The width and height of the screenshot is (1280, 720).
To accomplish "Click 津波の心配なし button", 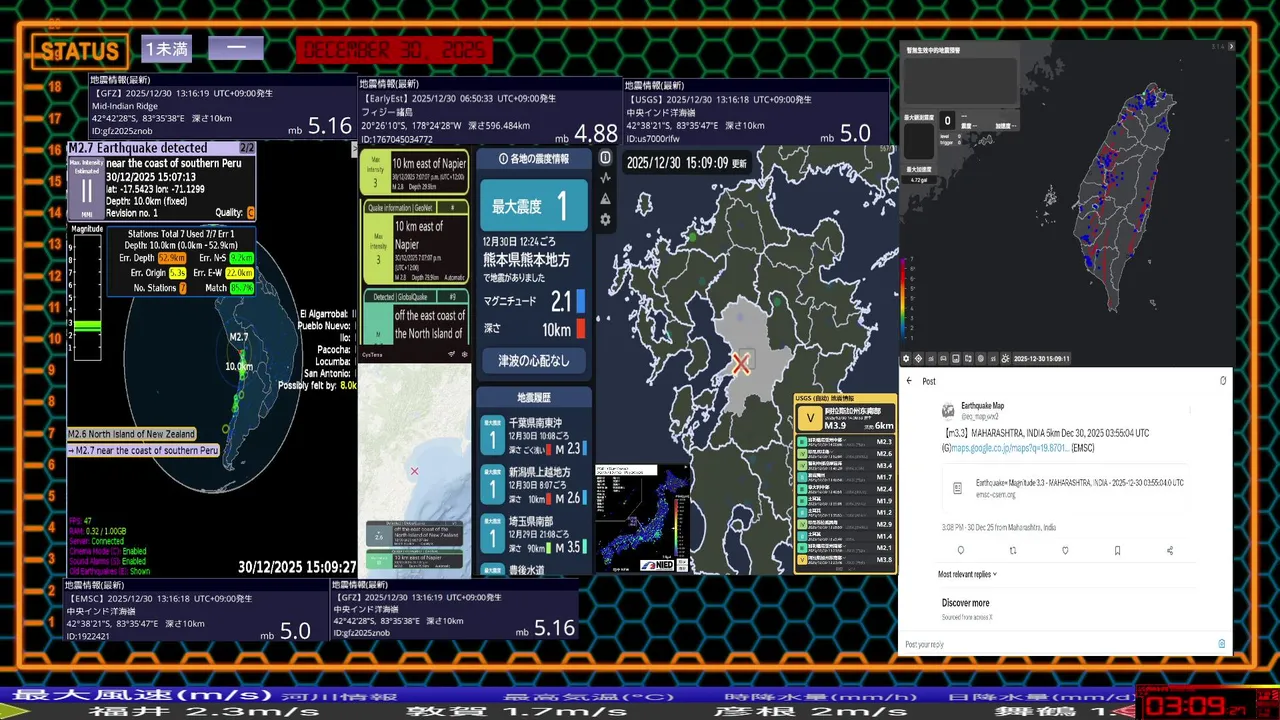I will pyautogui.click(x=534, y=361).
